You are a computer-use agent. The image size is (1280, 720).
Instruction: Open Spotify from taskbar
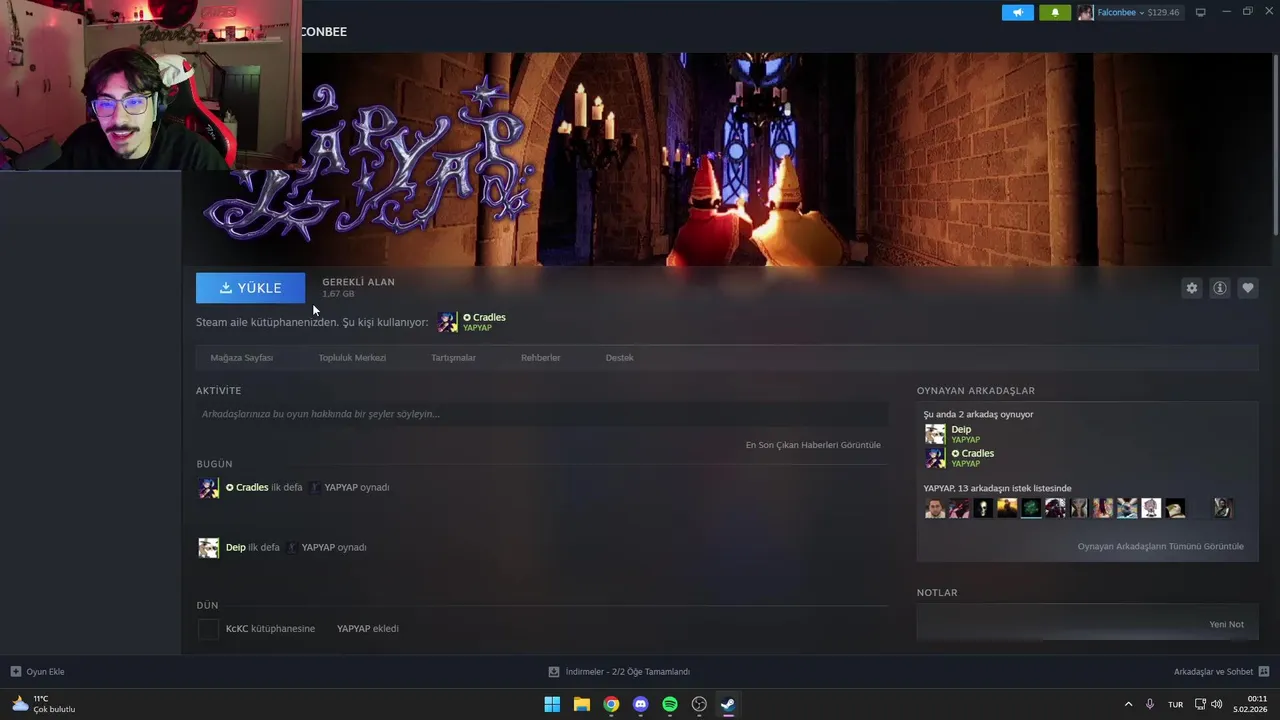click(670, 704)
